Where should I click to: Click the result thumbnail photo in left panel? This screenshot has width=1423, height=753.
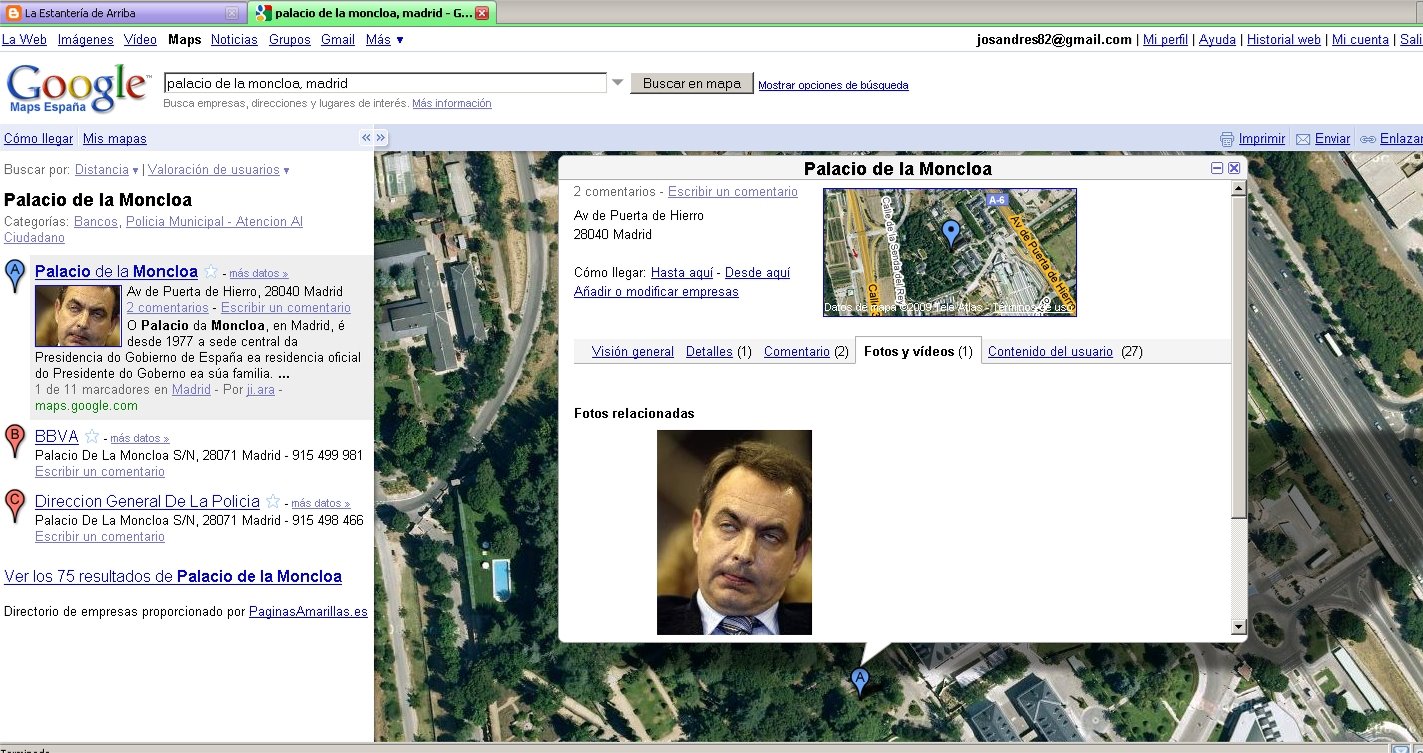(x=78, y=316)
